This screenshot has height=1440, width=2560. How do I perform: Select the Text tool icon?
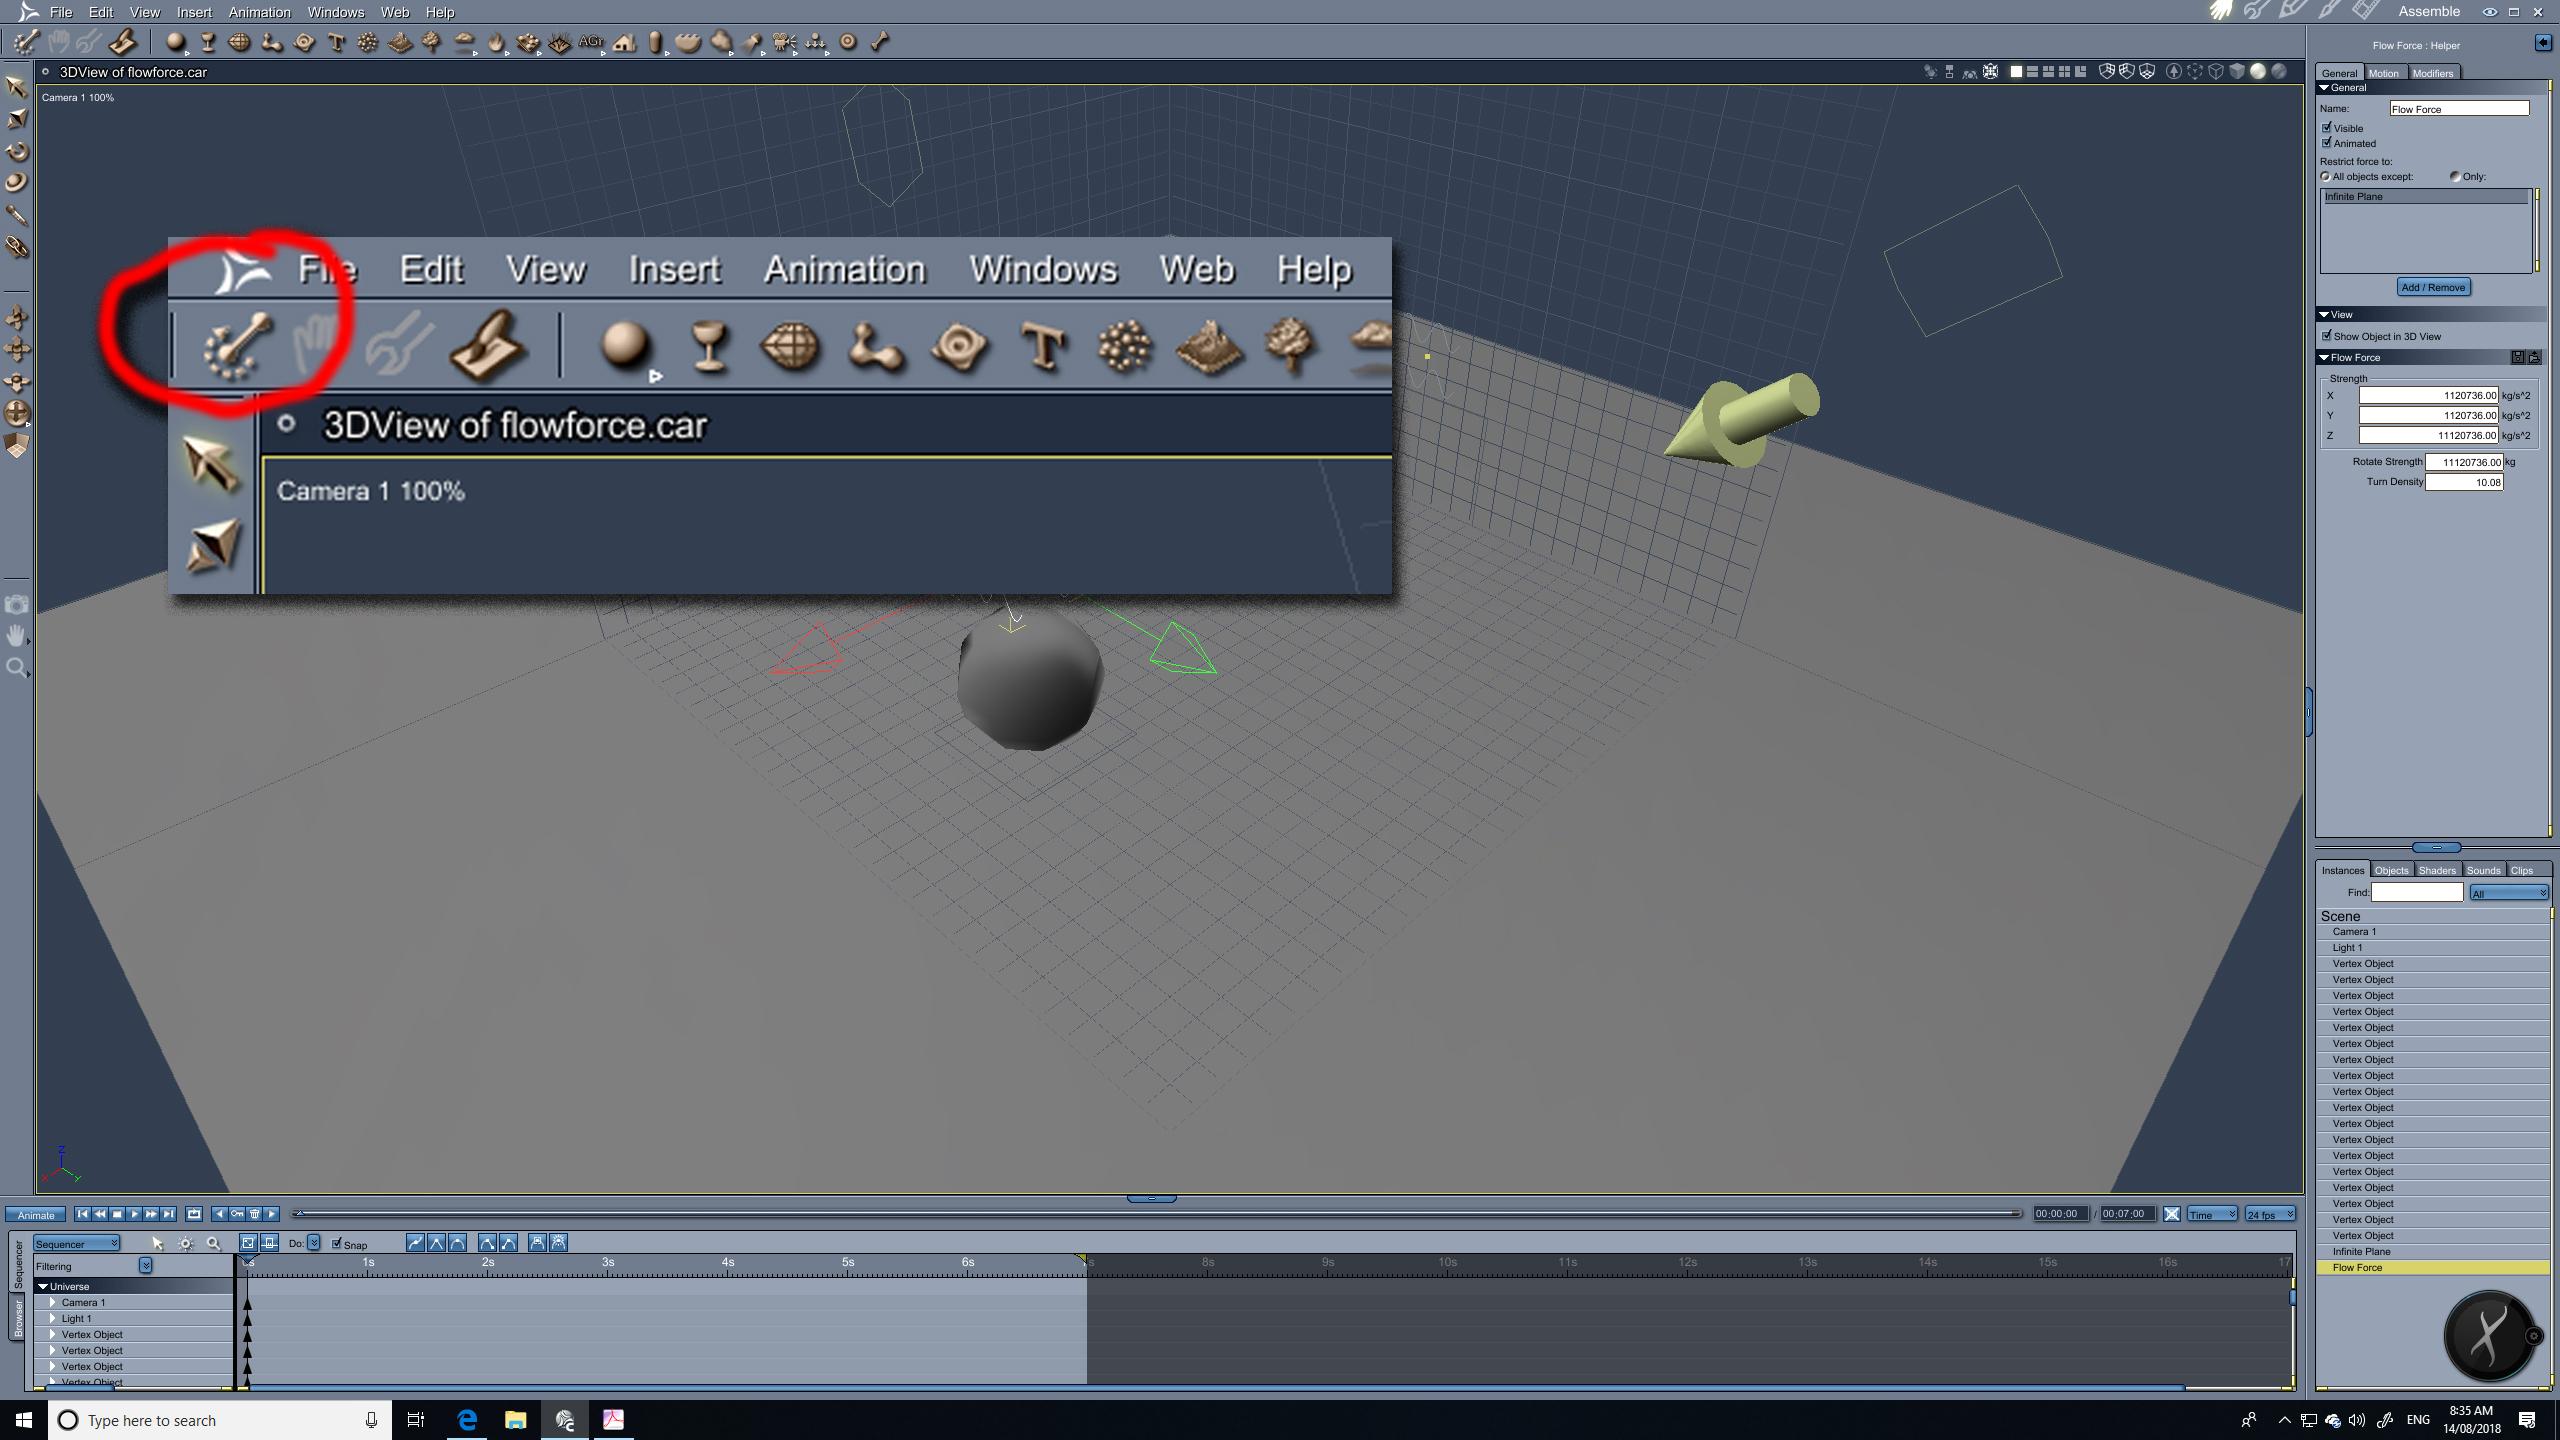pos(336,42)
